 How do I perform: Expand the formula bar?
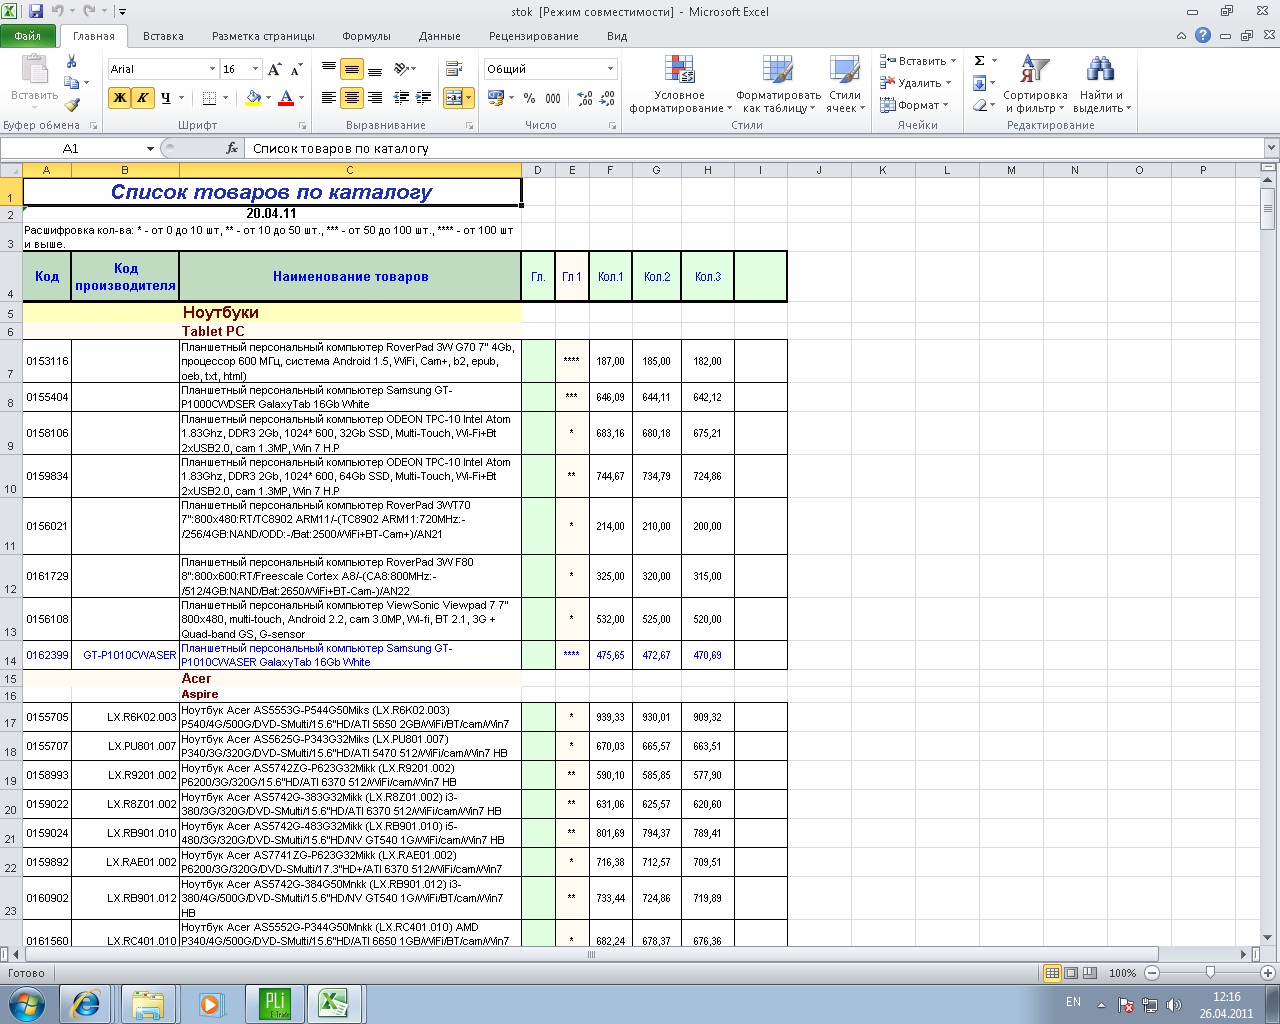(1271, 148)
